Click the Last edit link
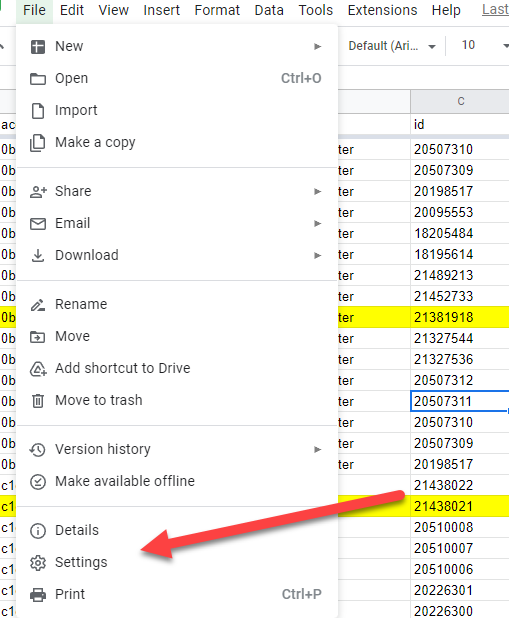The image size is (509, 618). [x=495, y=9]
